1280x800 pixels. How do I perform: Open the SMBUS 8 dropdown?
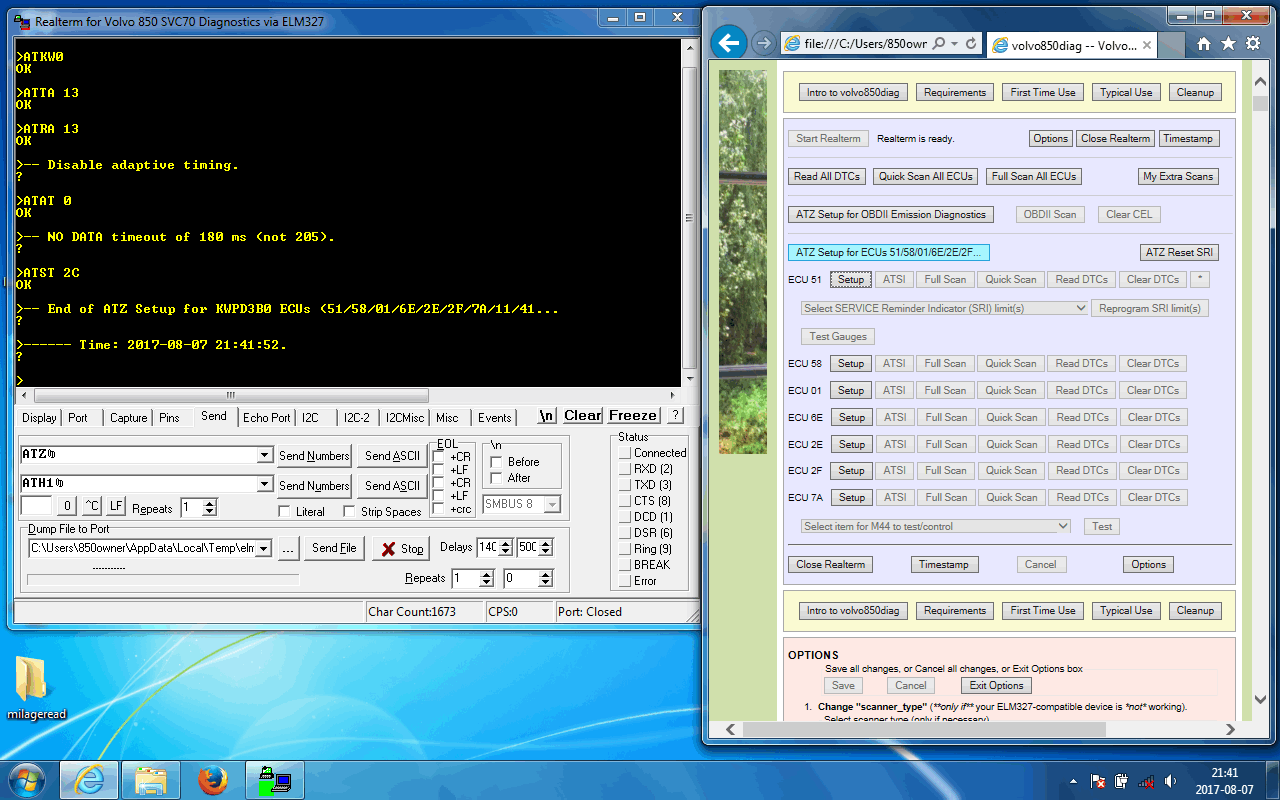tap(552, 504)
